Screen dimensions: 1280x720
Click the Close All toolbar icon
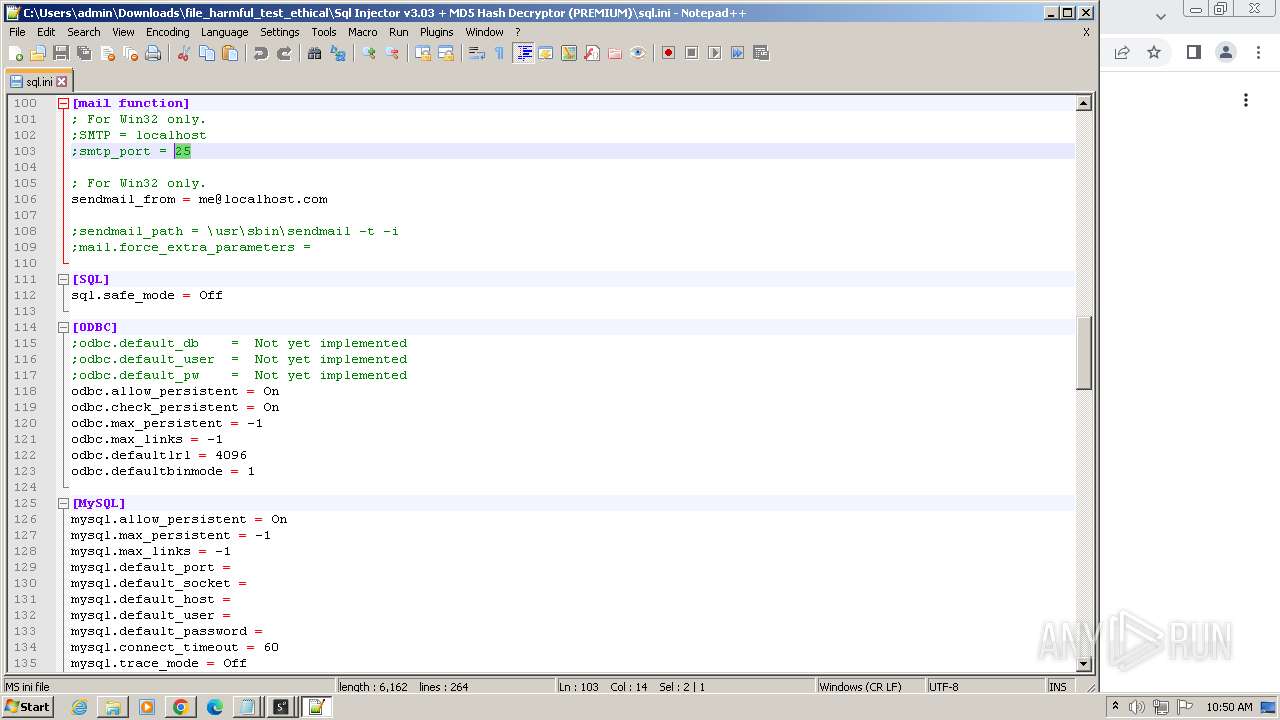(x=130, y=53)
